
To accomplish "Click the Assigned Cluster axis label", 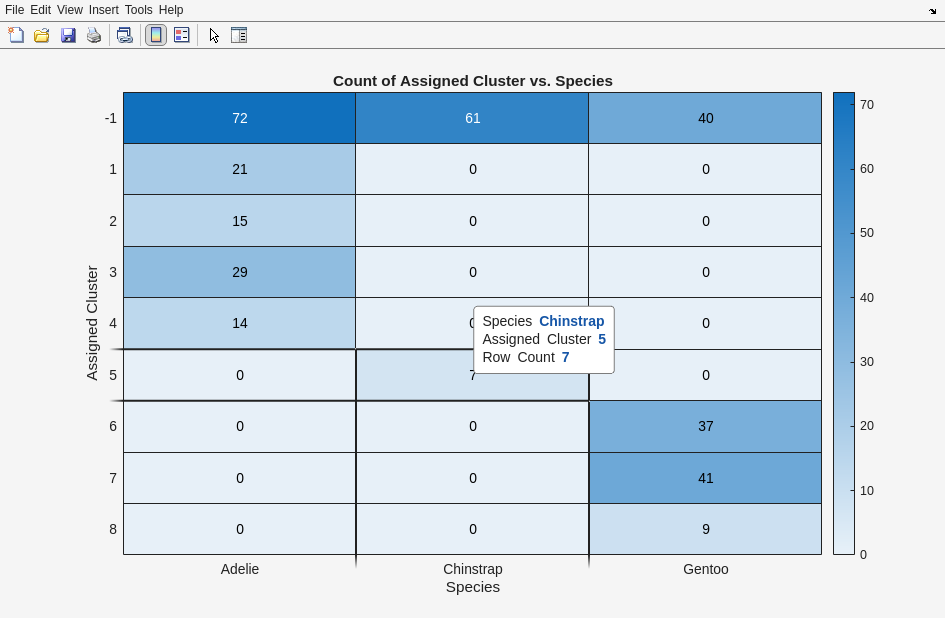I will [x=92, y=322].
